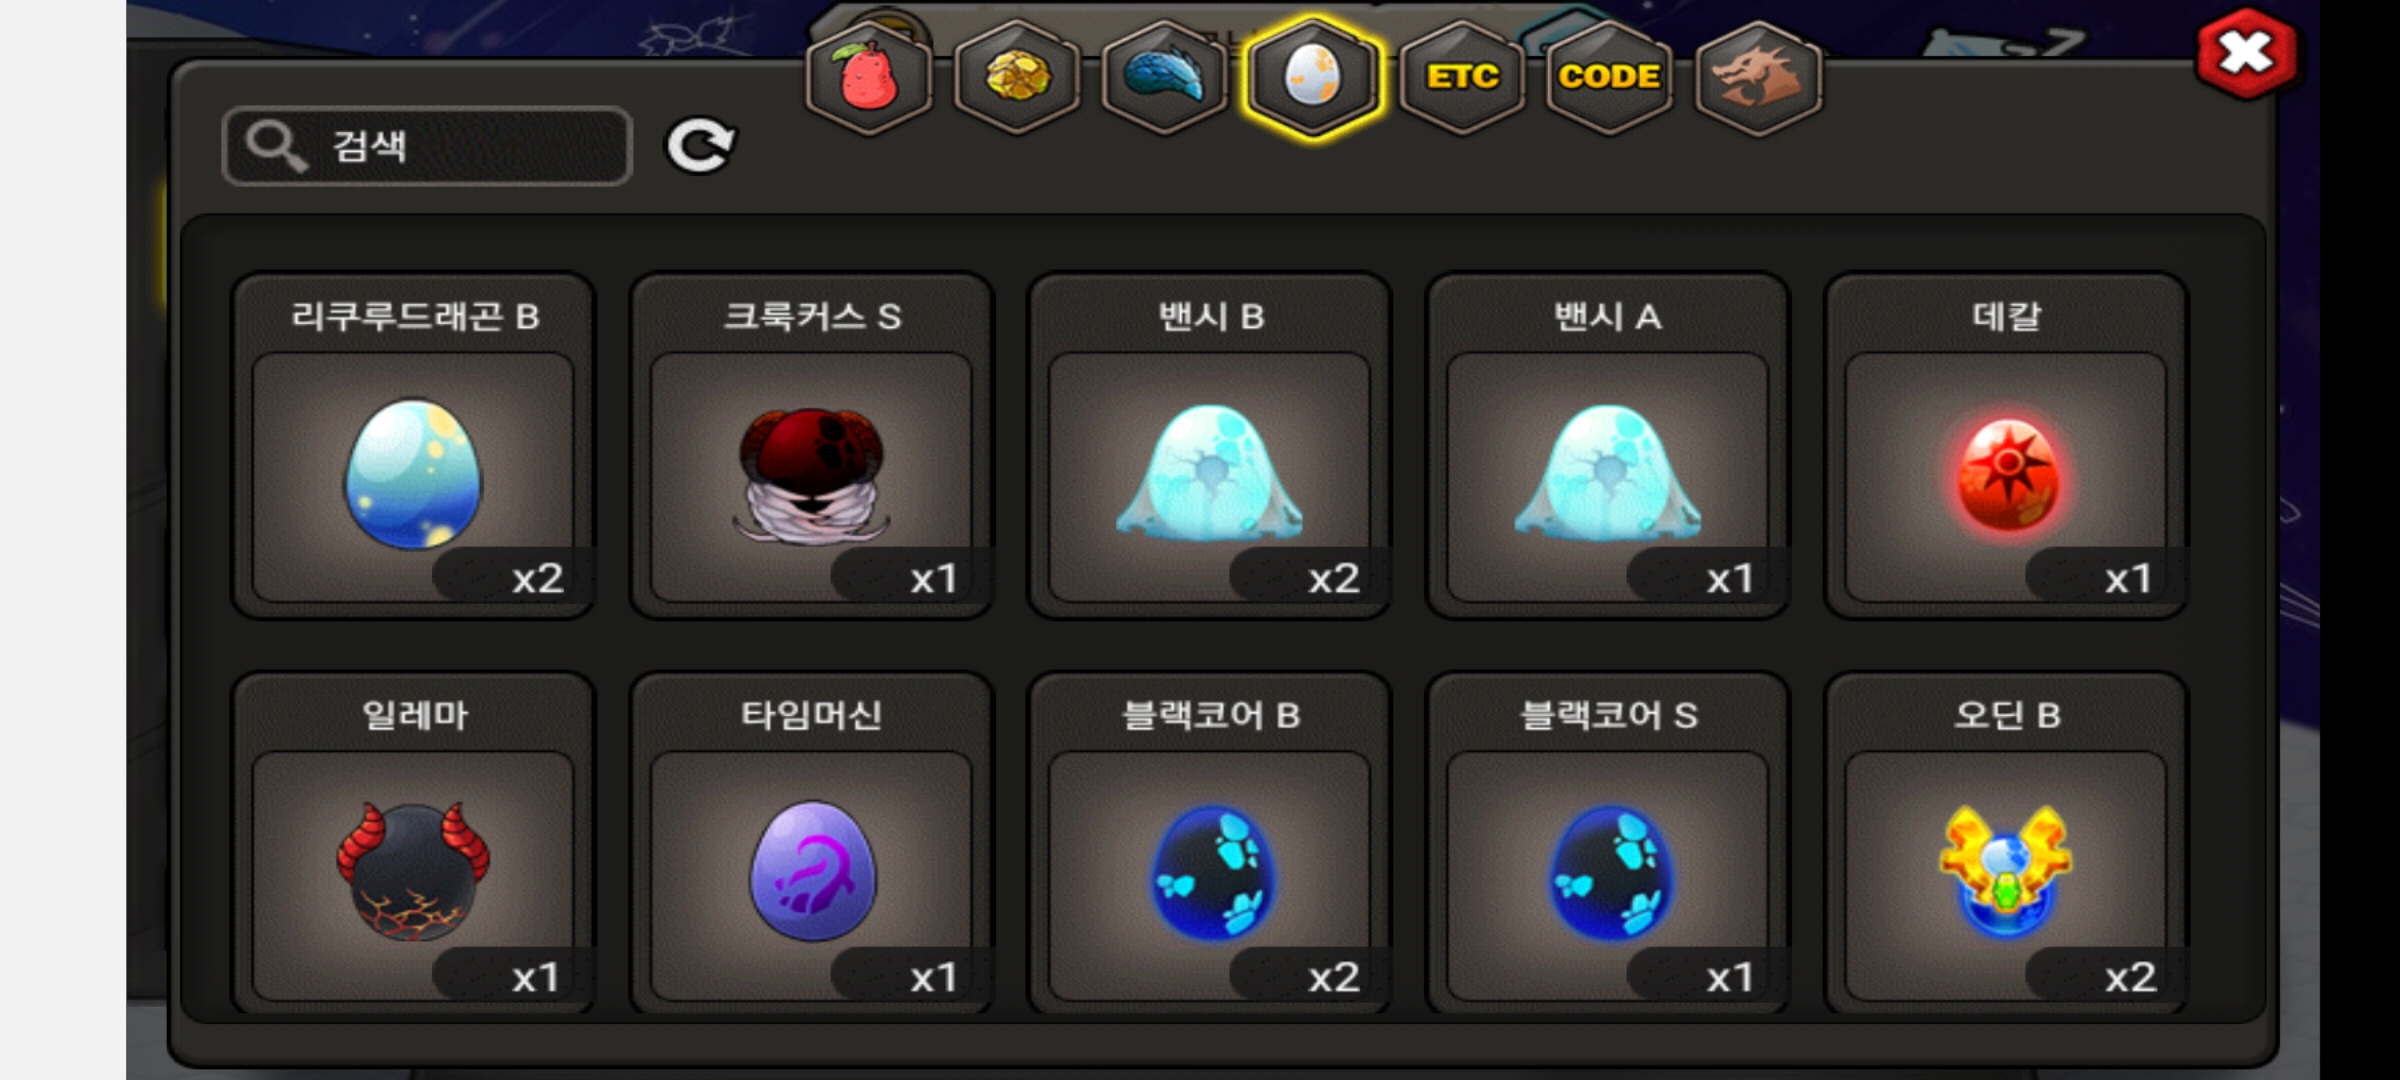
Task: Select the 리쿠루드래곤 B egg
Action: pyautogui.click(x=414, y=446)
